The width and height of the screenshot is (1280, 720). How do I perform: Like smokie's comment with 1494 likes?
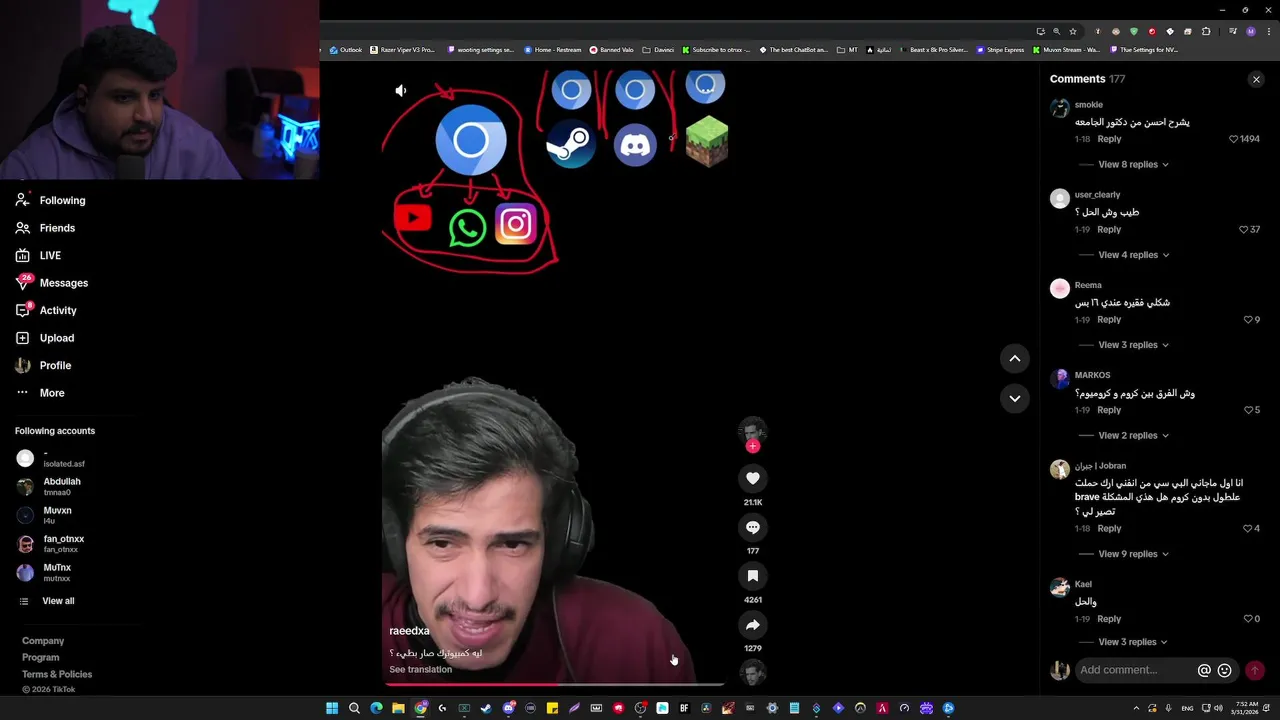1233,139
